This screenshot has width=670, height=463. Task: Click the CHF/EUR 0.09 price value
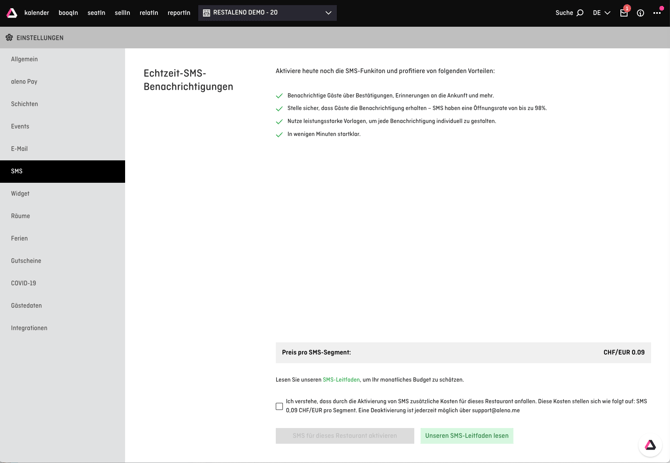click(x=624, y=352)
